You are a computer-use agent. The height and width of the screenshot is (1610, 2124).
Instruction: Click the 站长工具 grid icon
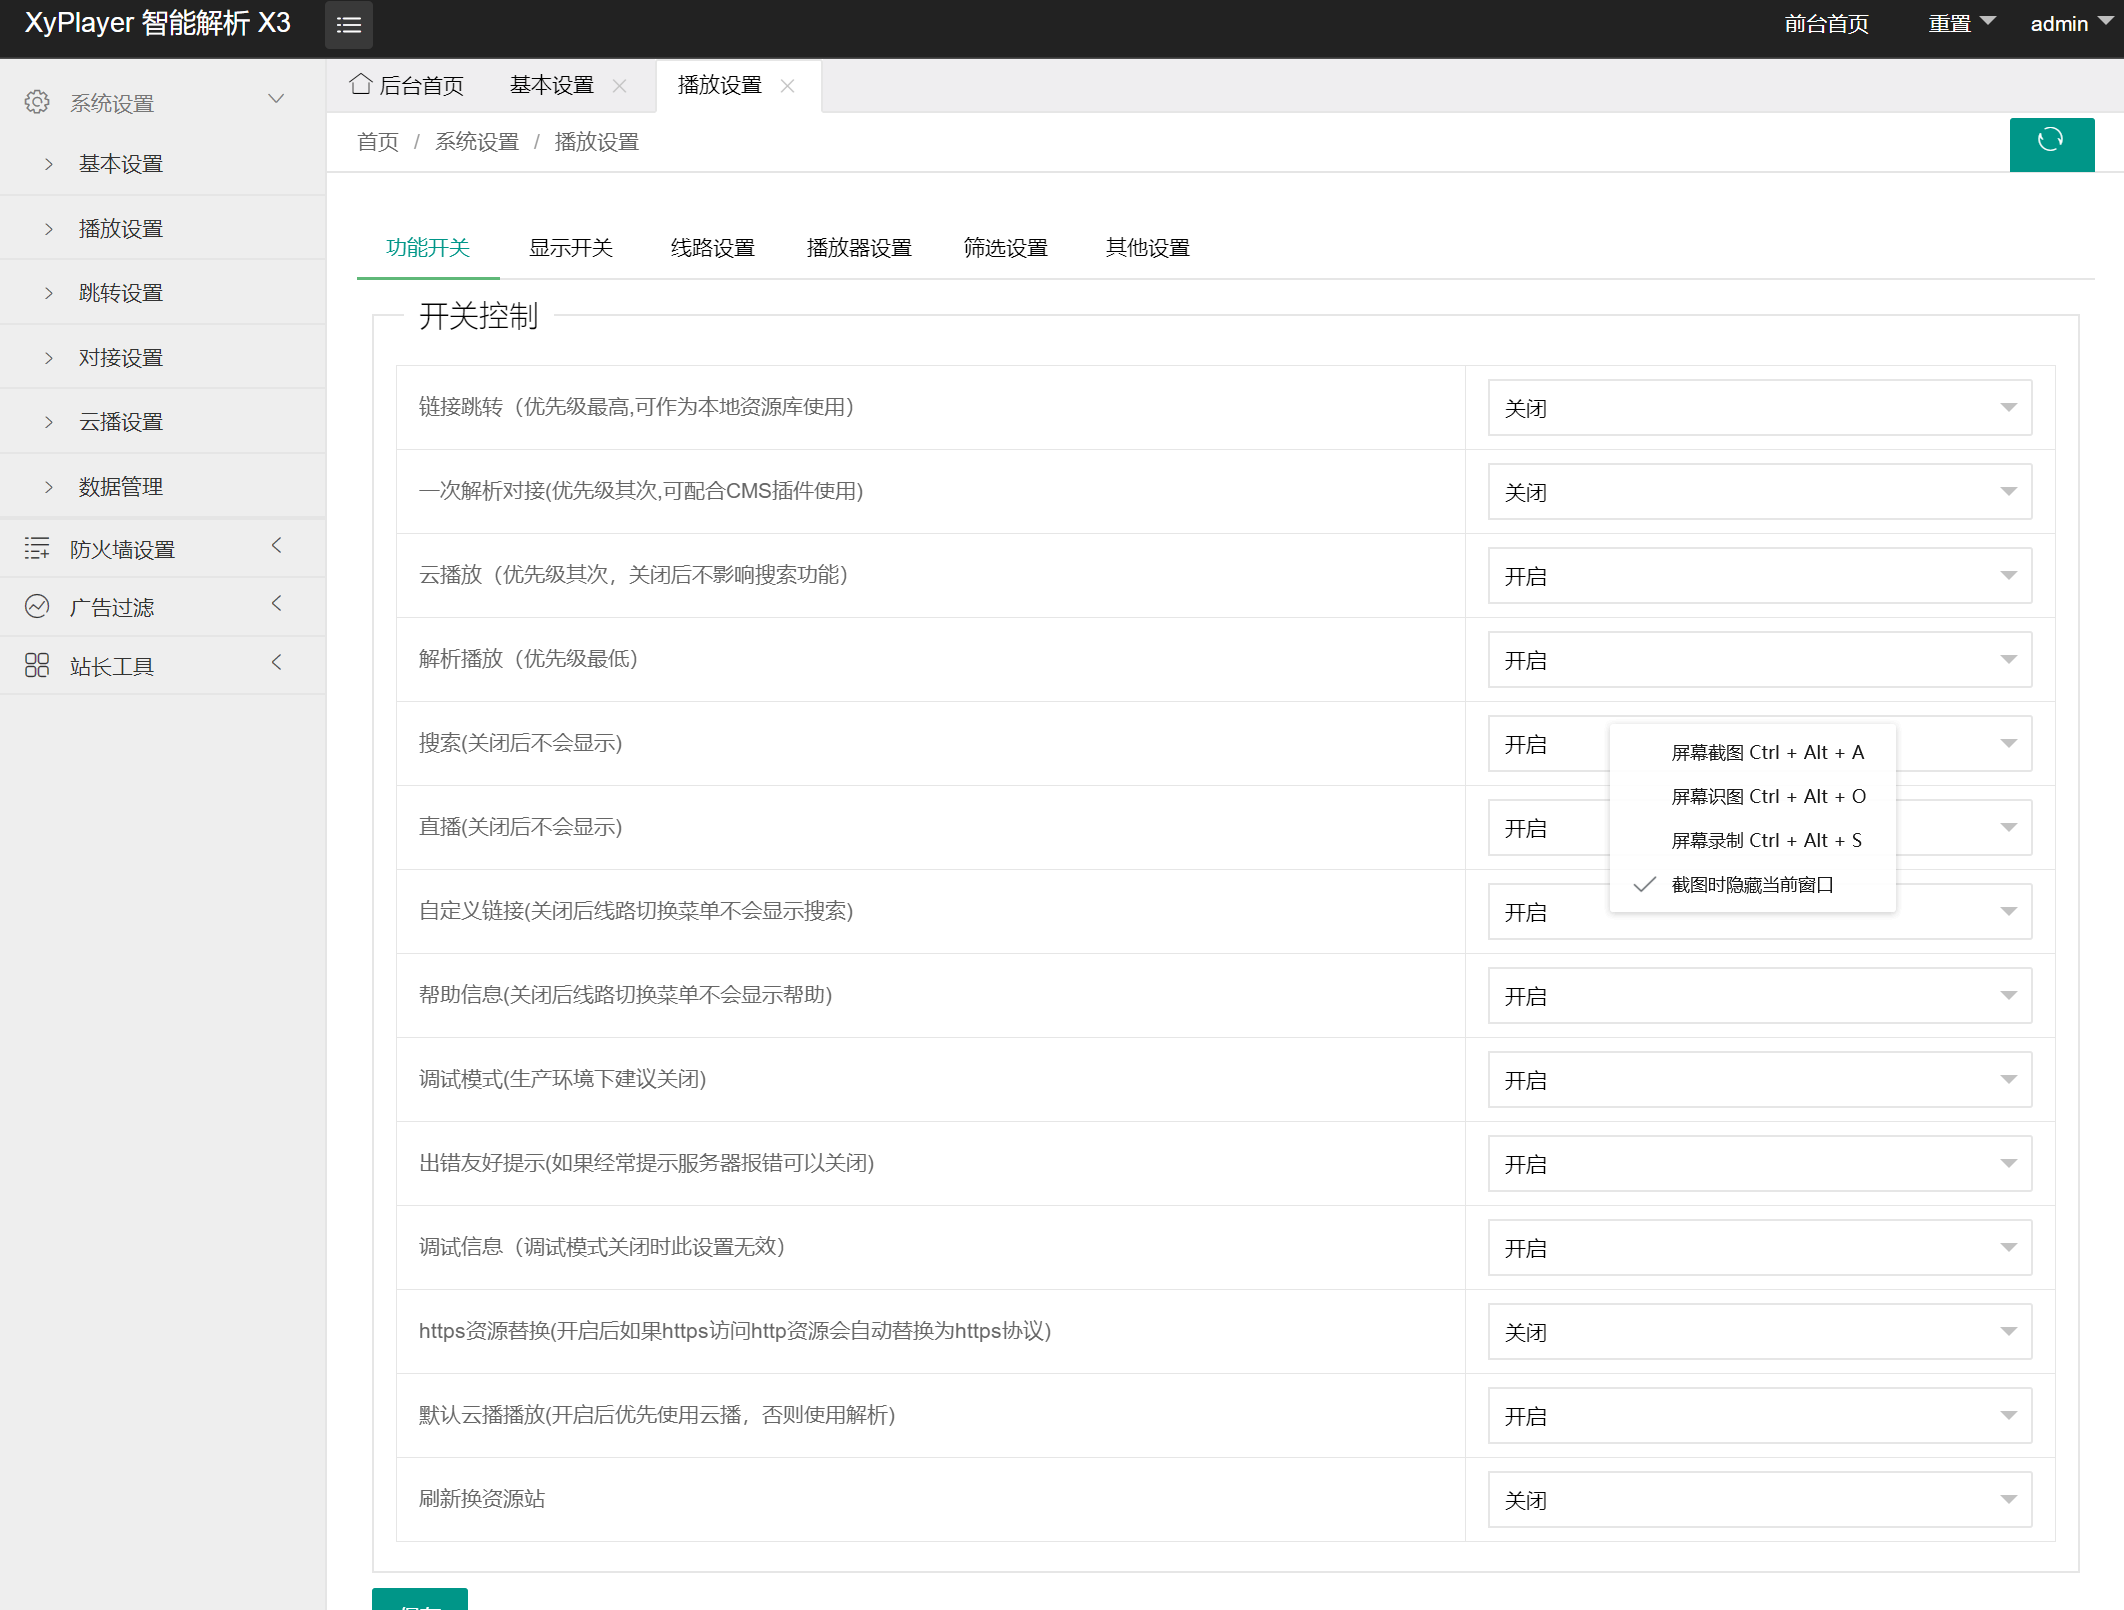[x=37, y=665]
